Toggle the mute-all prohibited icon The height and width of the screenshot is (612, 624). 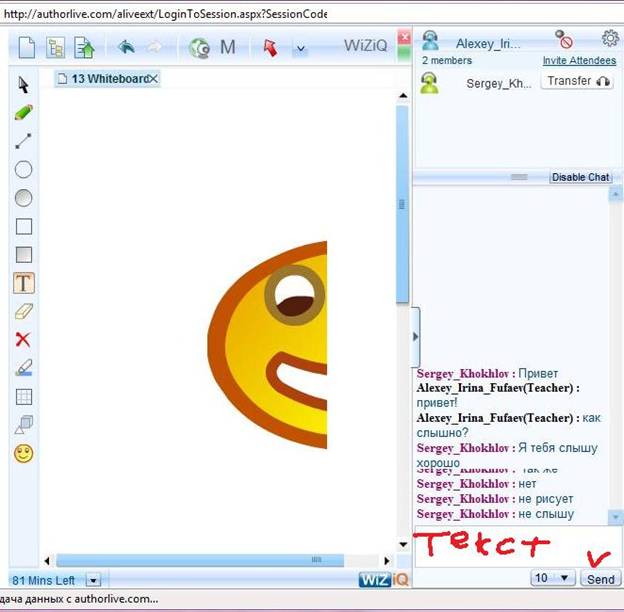pyautogui.click(x=564, y=39)
